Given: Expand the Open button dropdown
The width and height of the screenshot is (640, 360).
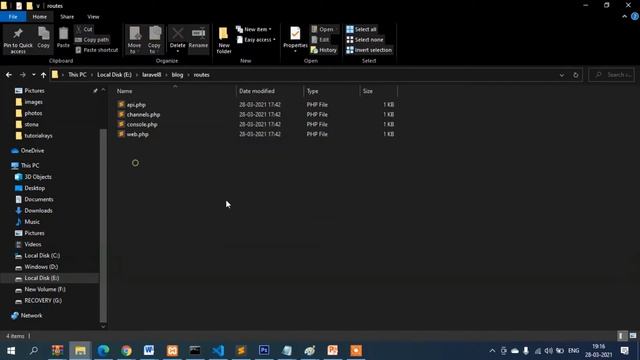Looking at the screenshot, I should (337, 29).
